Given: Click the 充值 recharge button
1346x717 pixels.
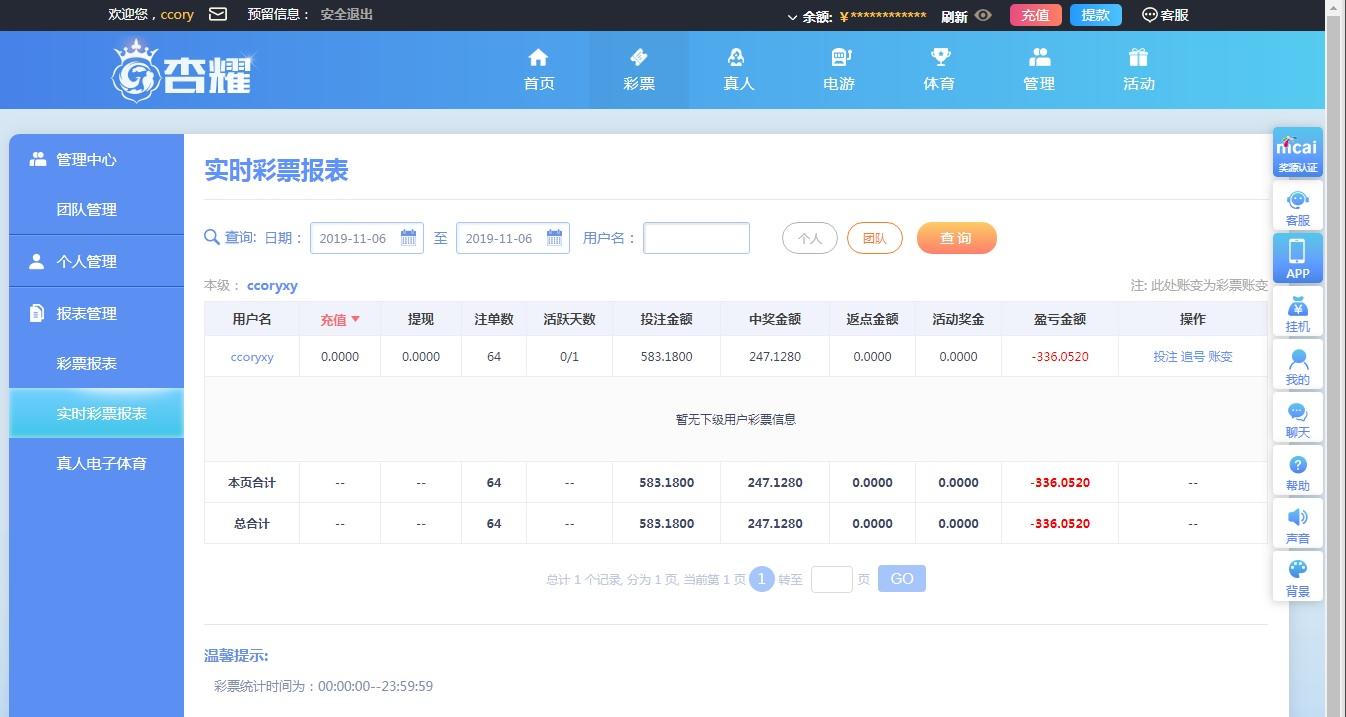Looking at the screenshot, I should tap(1035, 15).
